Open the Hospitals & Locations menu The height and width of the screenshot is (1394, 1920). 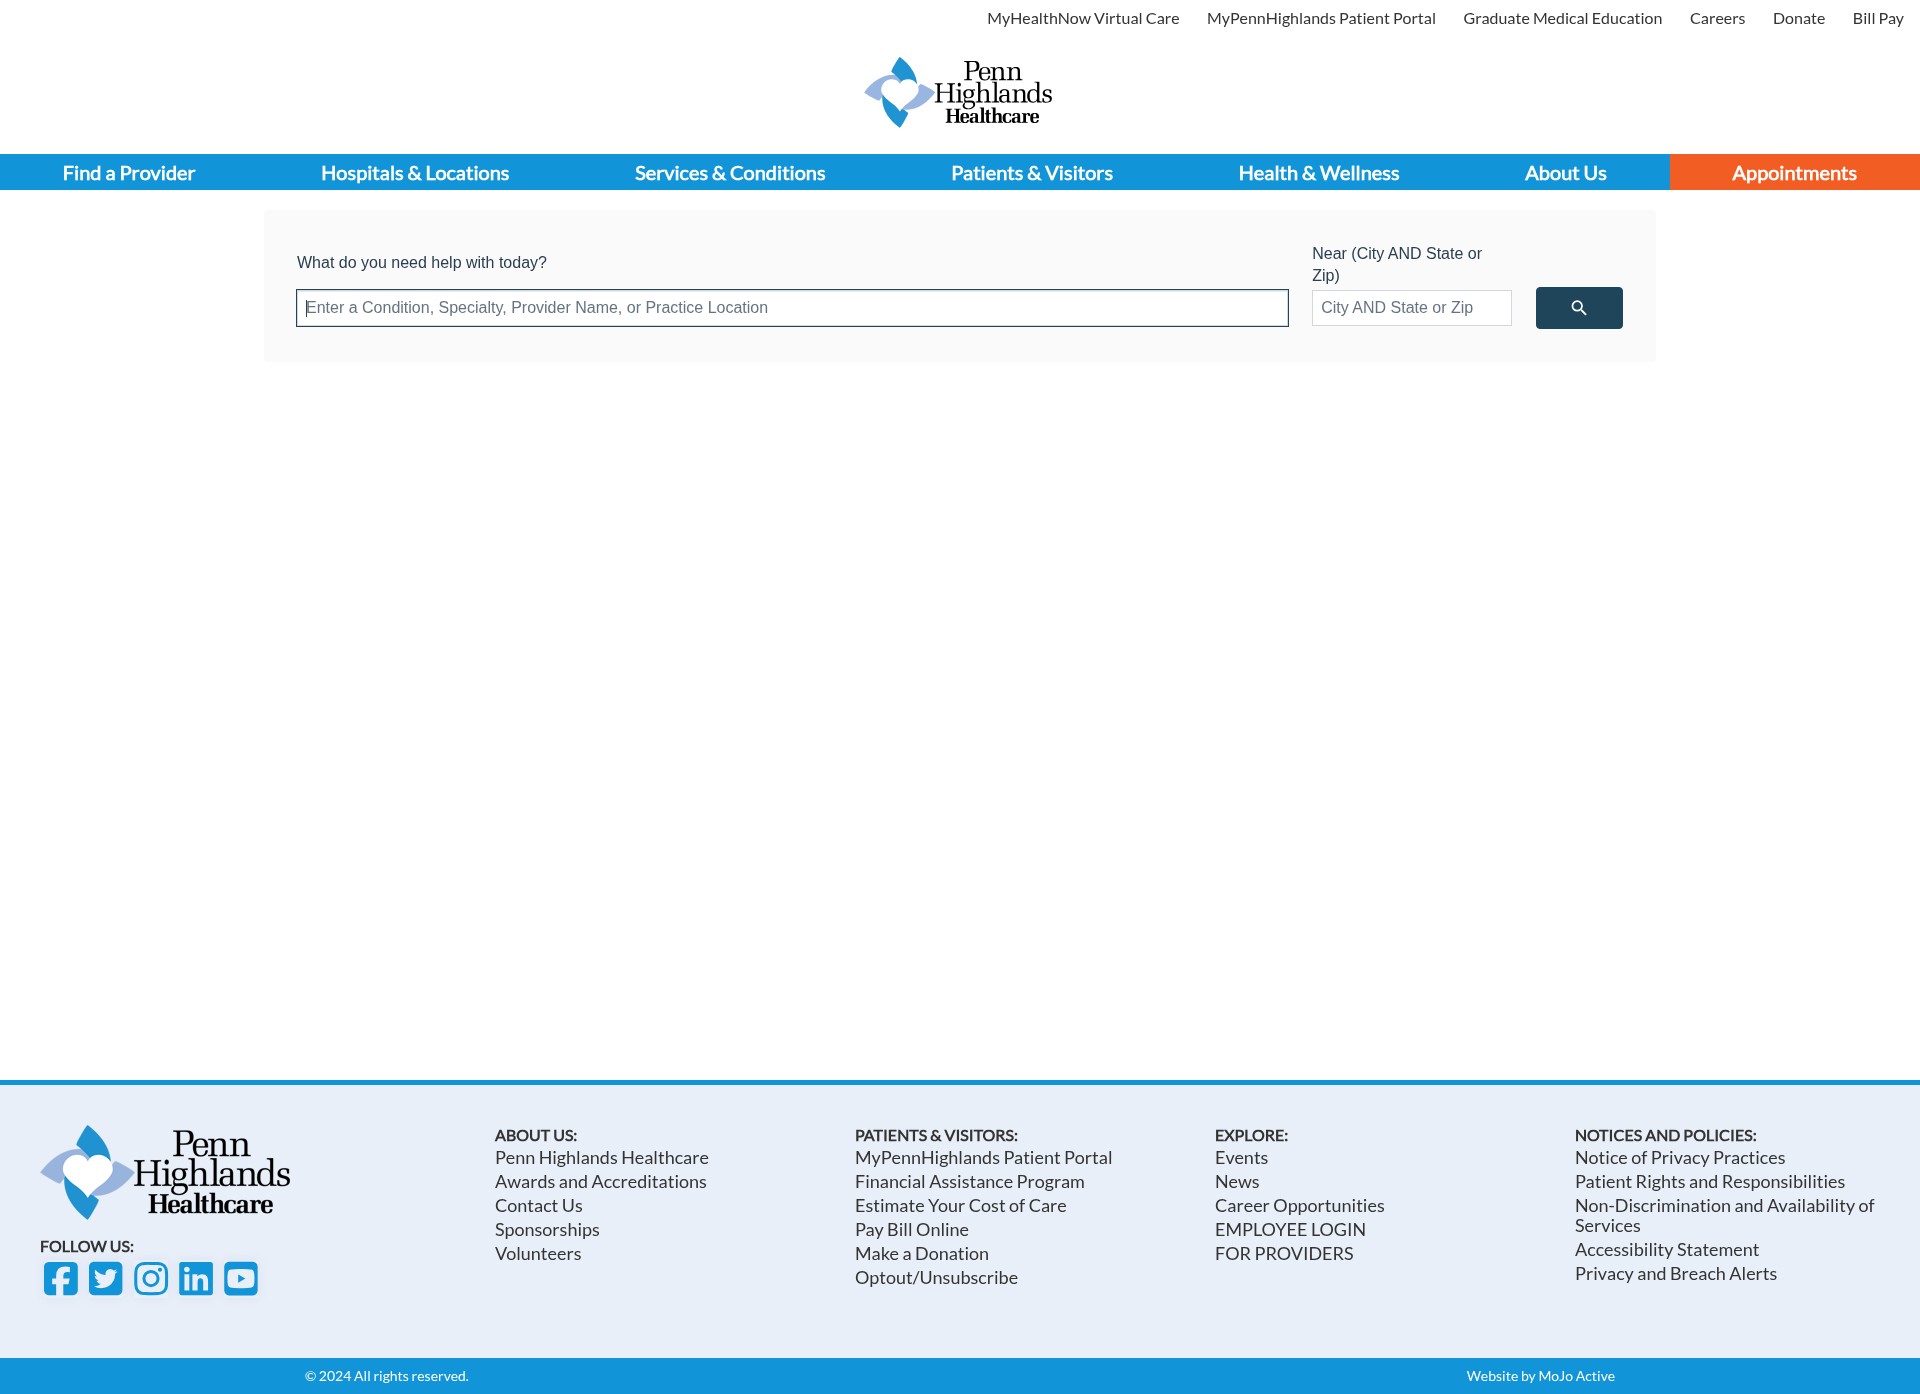click(415, 173)
